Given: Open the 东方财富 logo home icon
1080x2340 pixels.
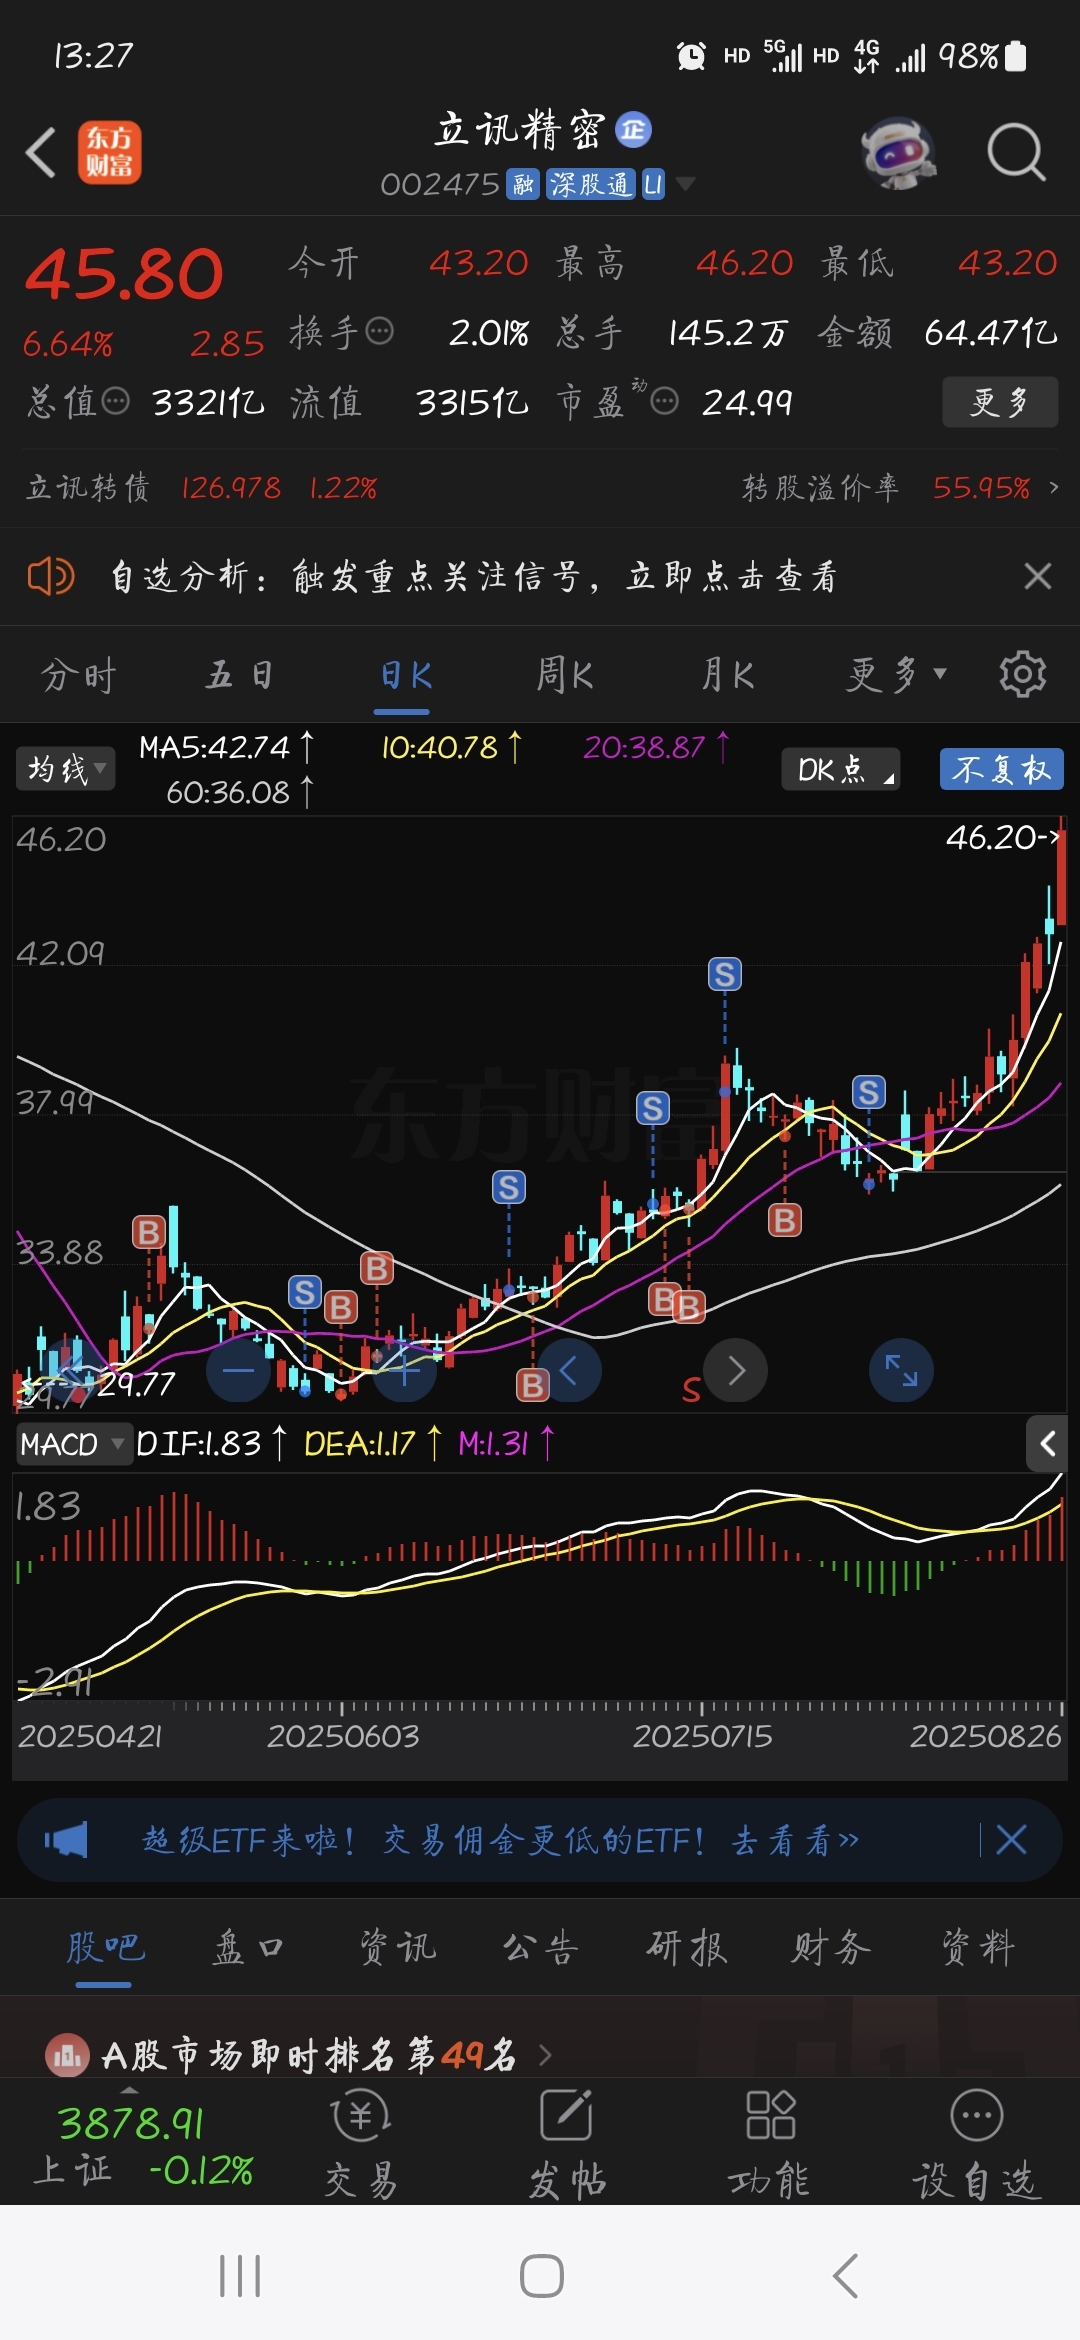Looking at the screenshot, I should [110, 153].
